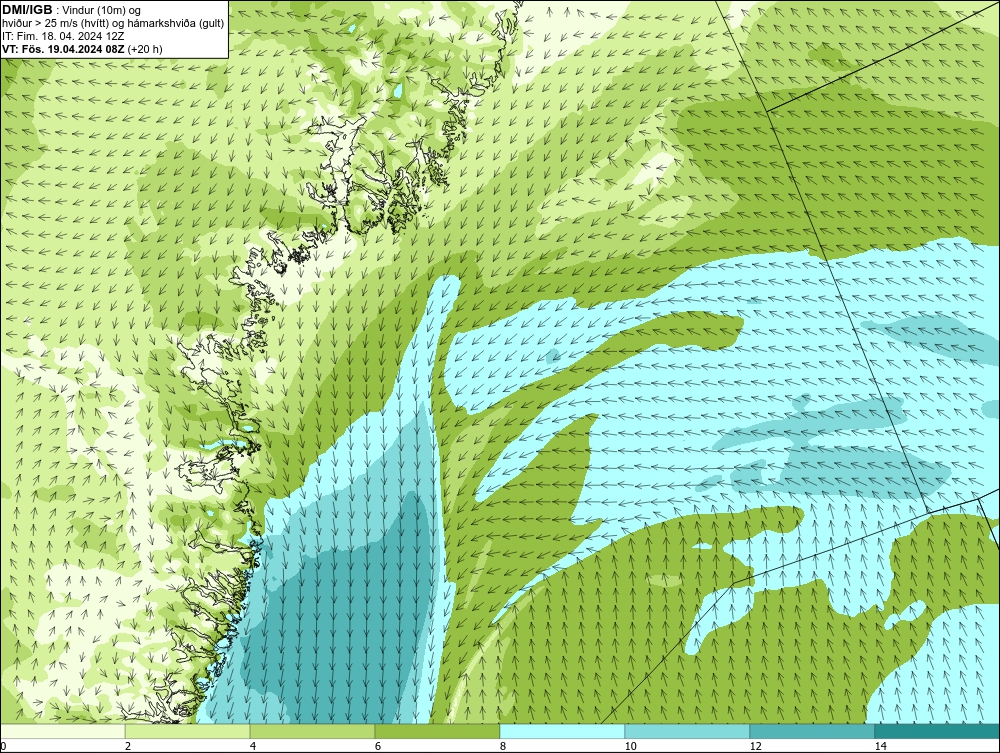Screen dimensions: 1000x753
Task: Click the 12–14 m/s teal legend swatch
Action: [x=812, y=731]
